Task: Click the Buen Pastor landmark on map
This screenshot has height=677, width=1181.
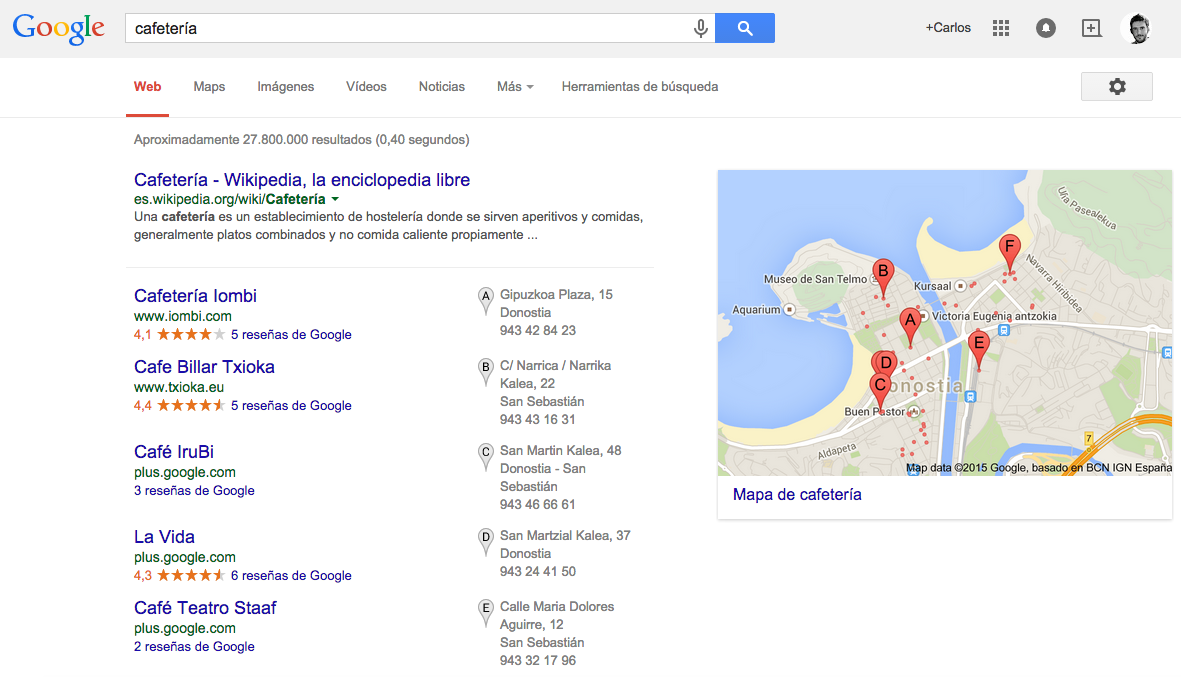Action: (881, 412)
